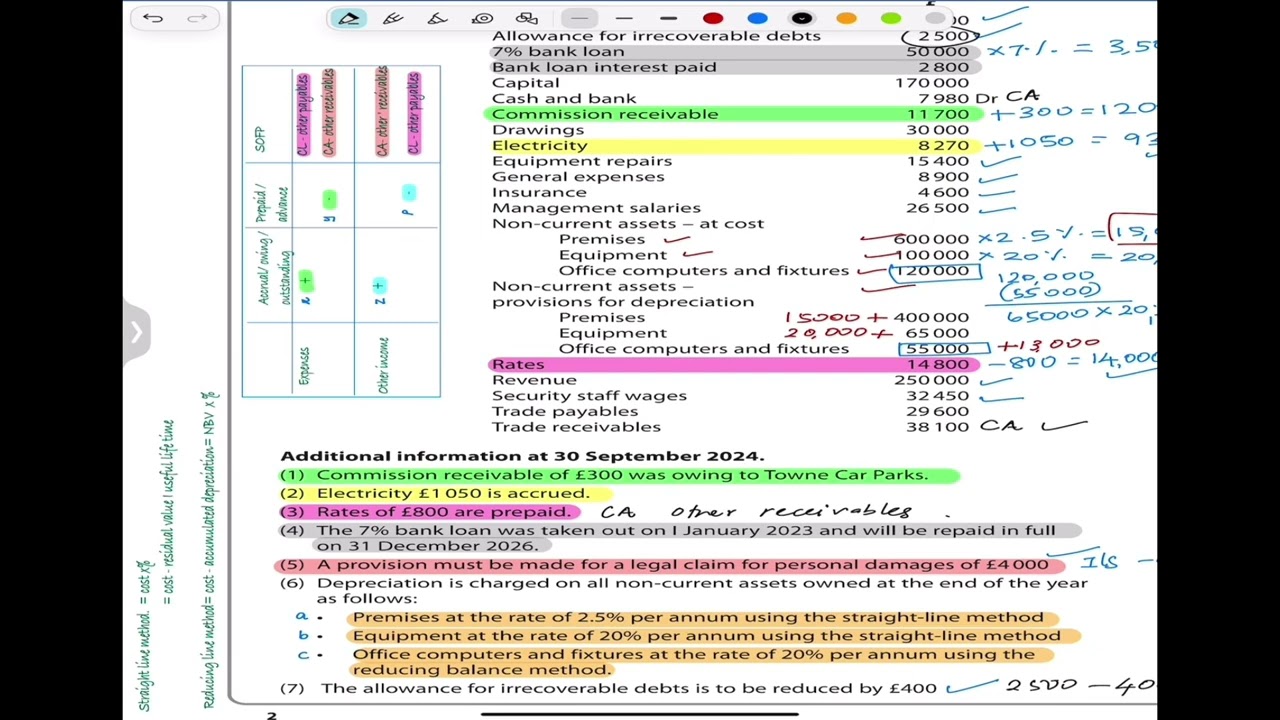1280x720 pixels.
Task: Click the '250 000' revenue value
Action: click(x=931, y=380)
